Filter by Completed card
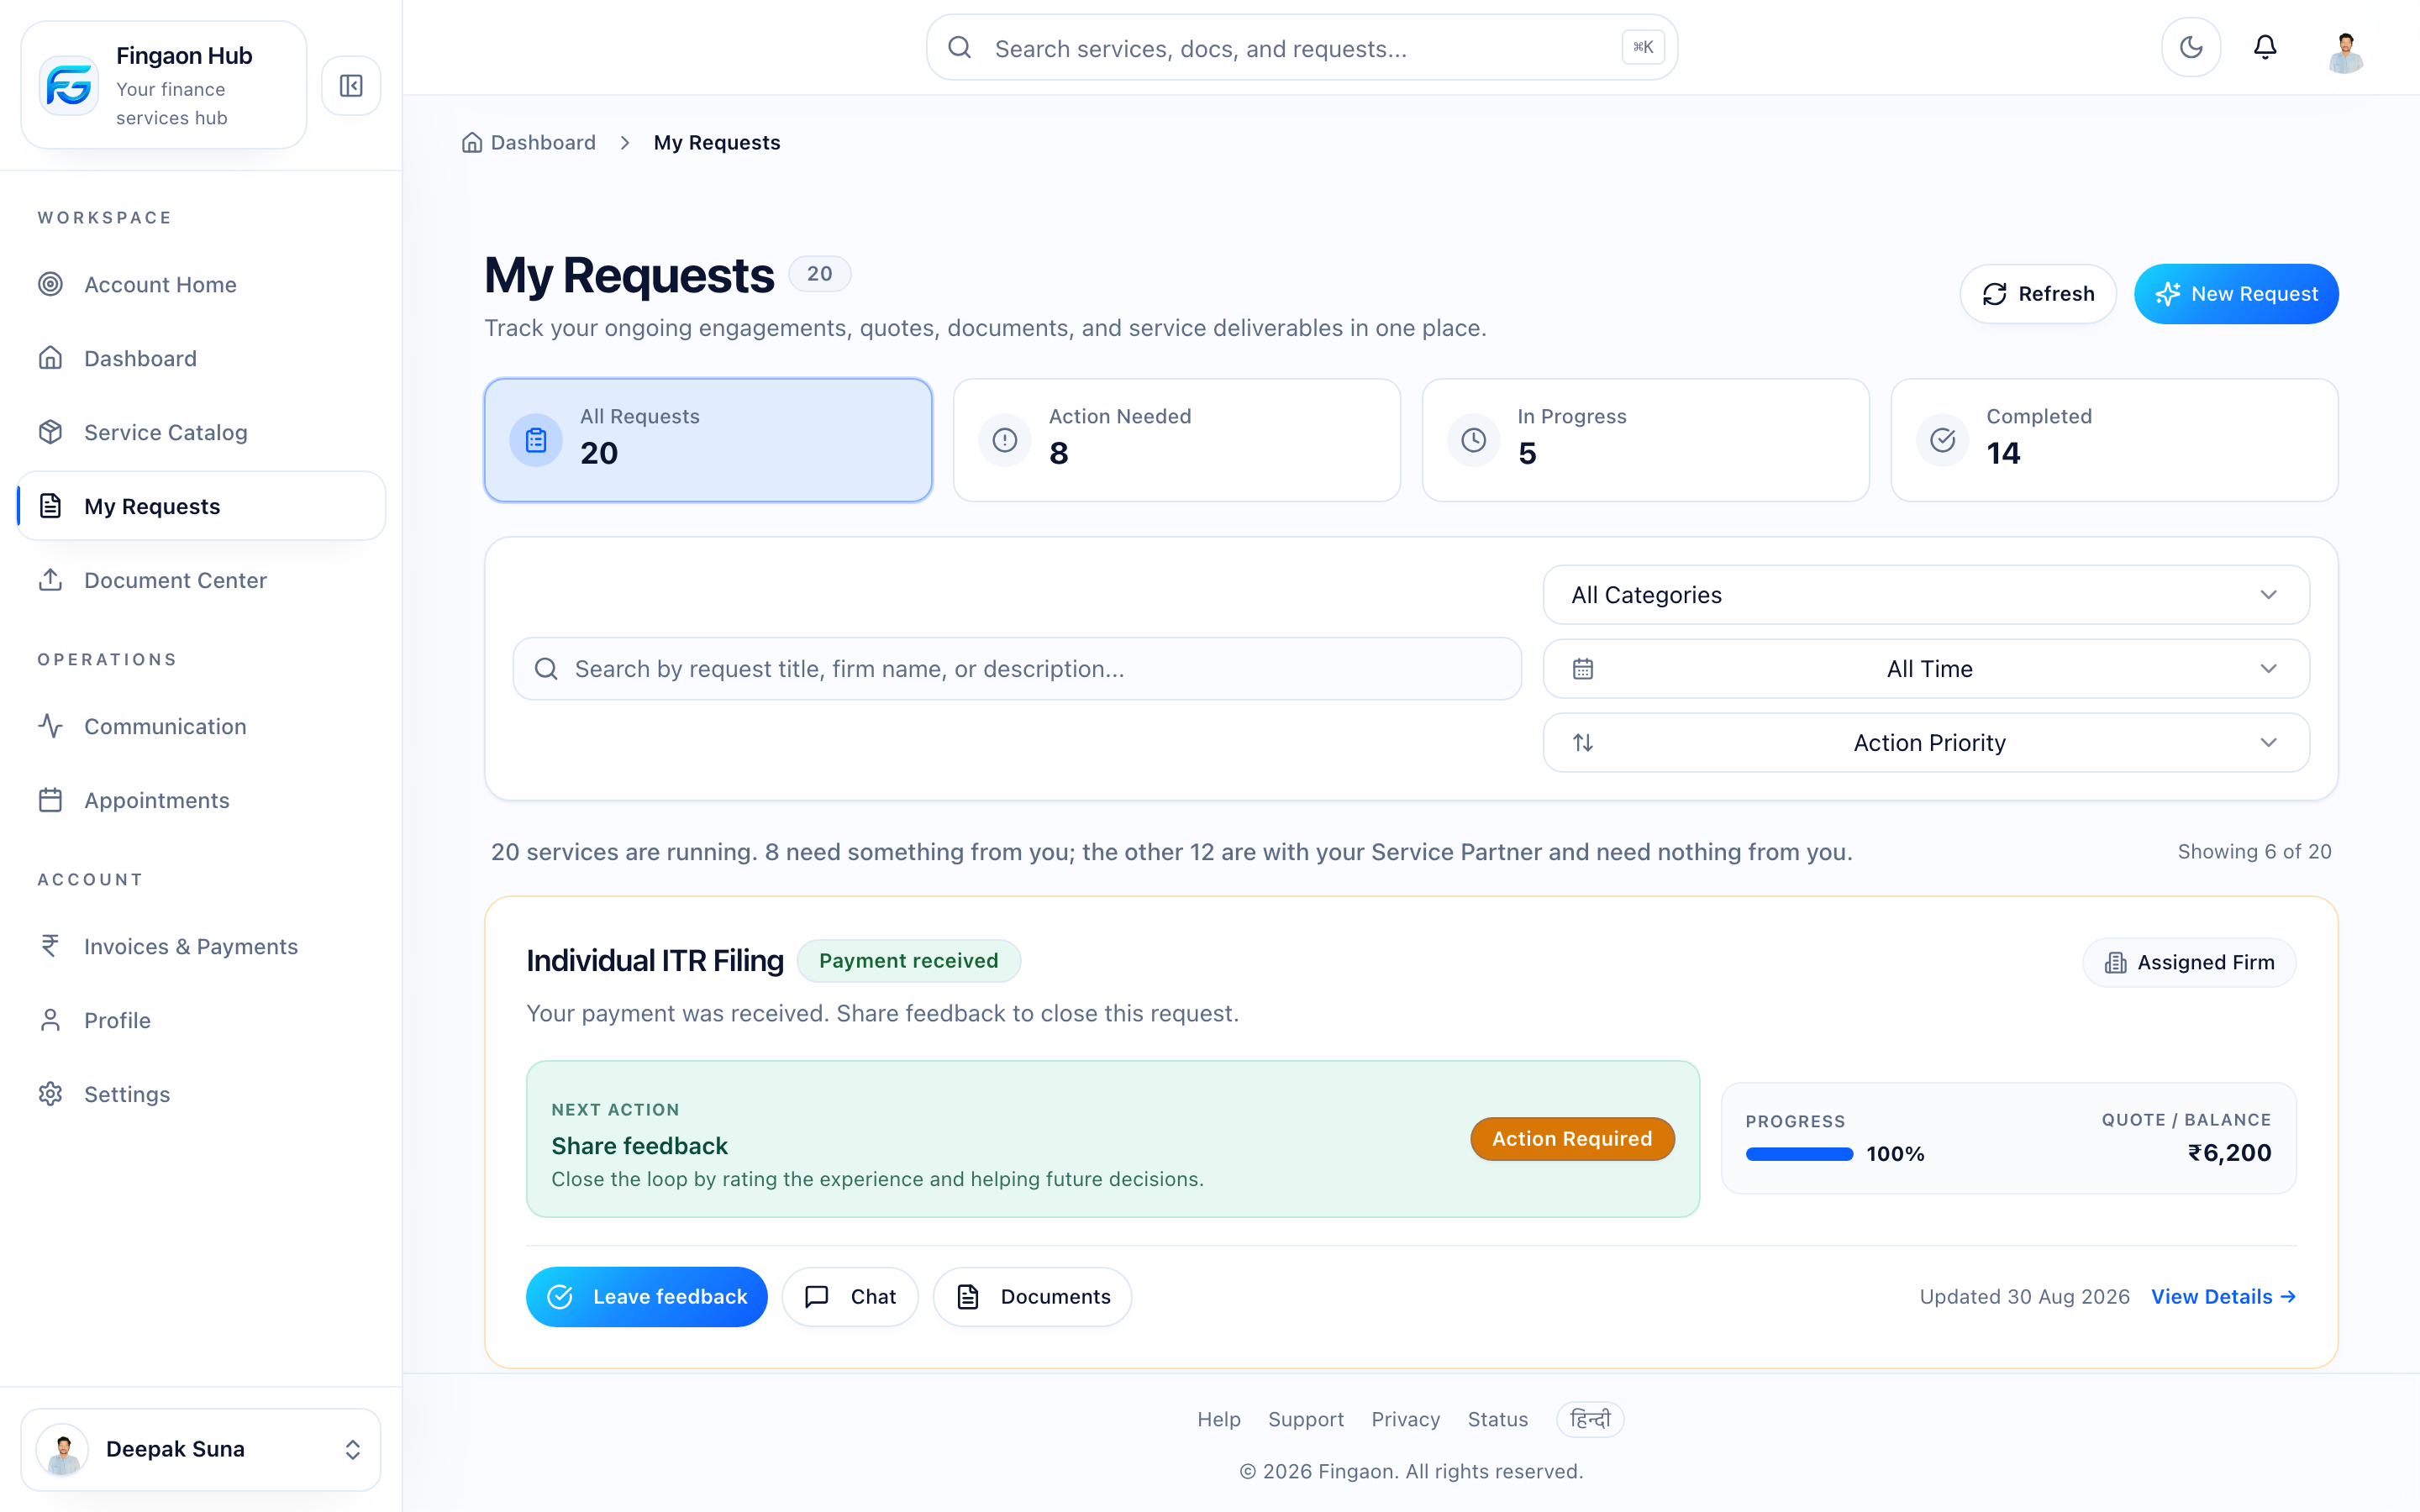2420x1512 pixels. 2114,440
